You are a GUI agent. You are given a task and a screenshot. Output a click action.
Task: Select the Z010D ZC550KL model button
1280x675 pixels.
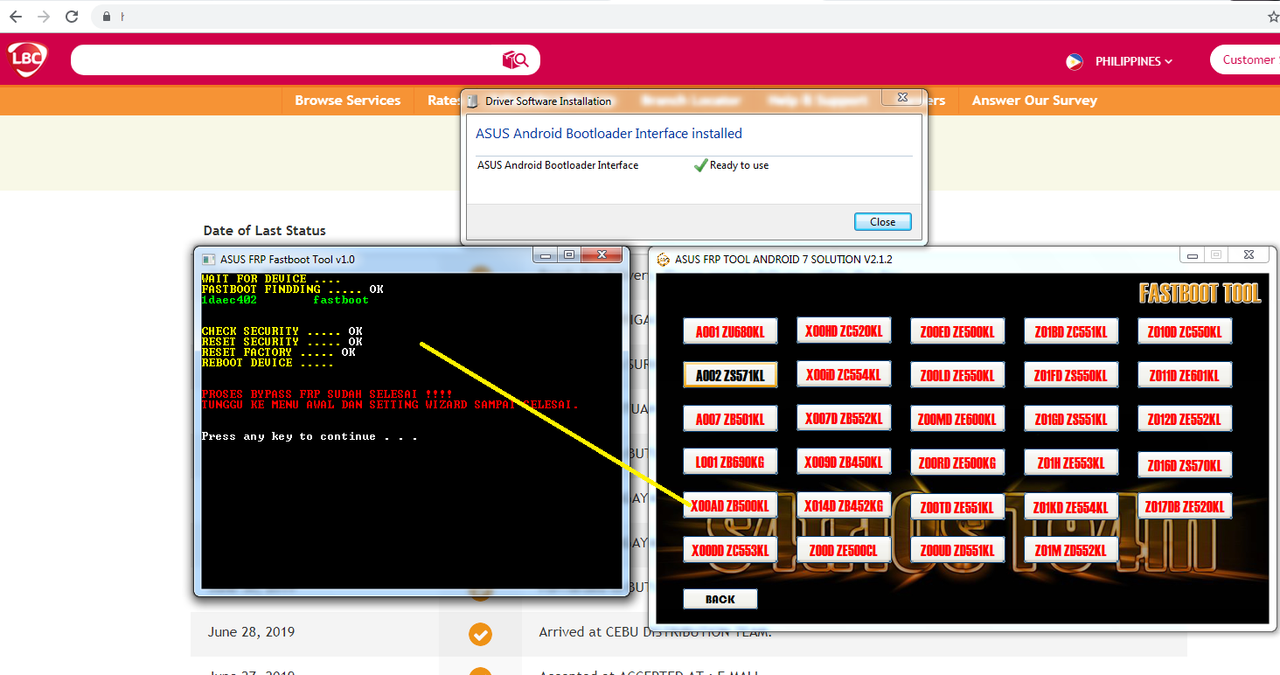coord(1184,331)
